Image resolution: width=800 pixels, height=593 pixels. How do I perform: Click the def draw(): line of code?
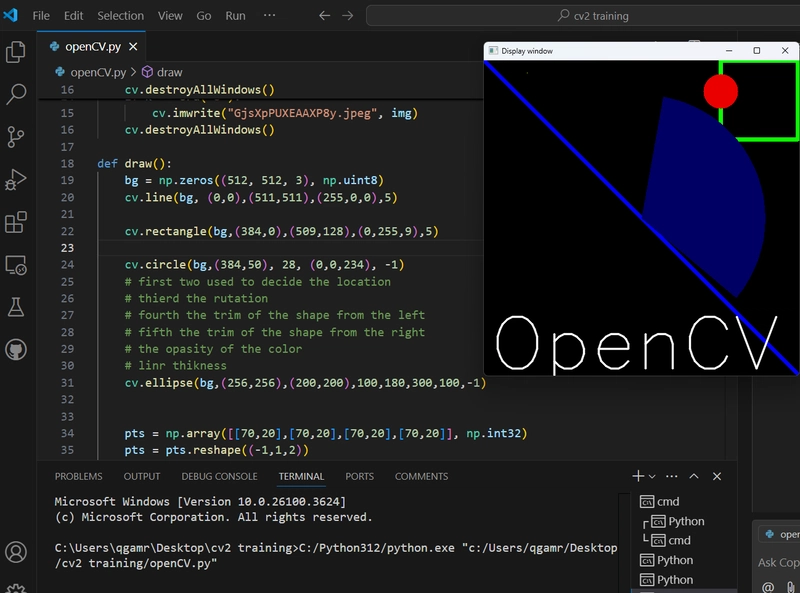tap(135, 164)
